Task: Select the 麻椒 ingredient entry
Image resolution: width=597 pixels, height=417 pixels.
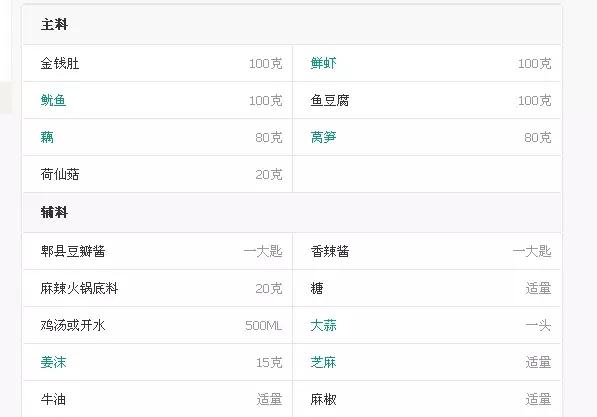Action: coord(323,399)
